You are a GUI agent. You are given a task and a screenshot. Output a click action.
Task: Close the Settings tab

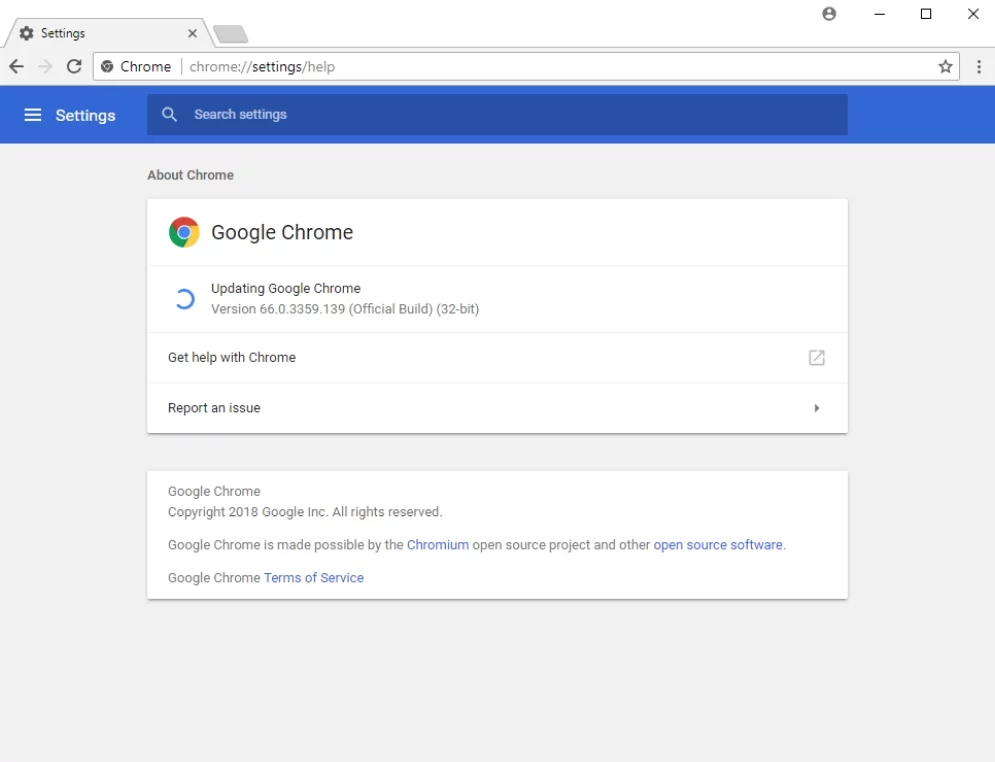[x=192, y=33]
